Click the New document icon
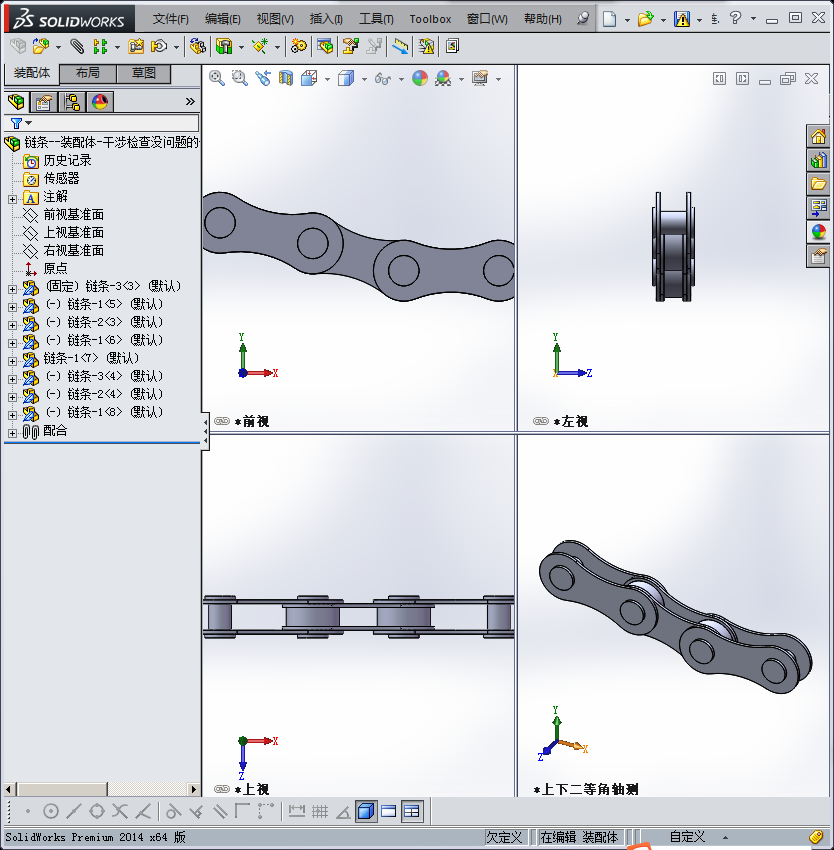 tap(610, 20)
